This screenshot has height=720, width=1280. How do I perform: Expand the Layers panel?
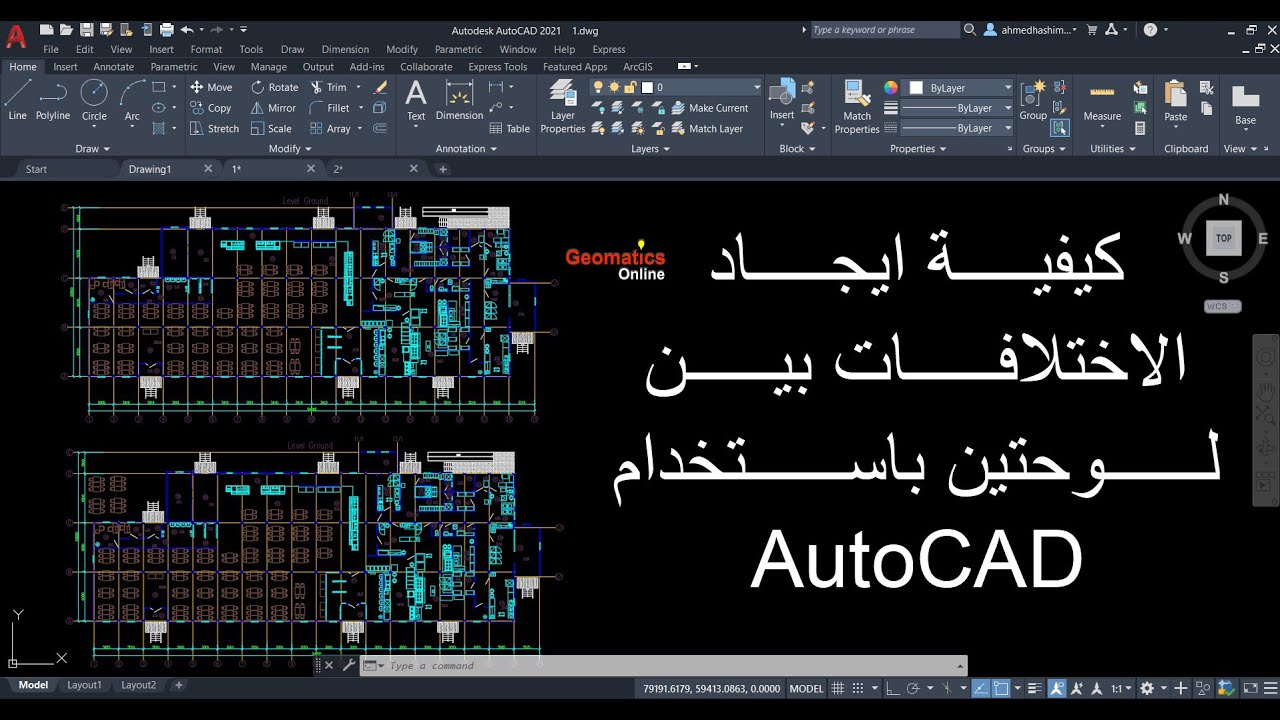tap(651, 149)
